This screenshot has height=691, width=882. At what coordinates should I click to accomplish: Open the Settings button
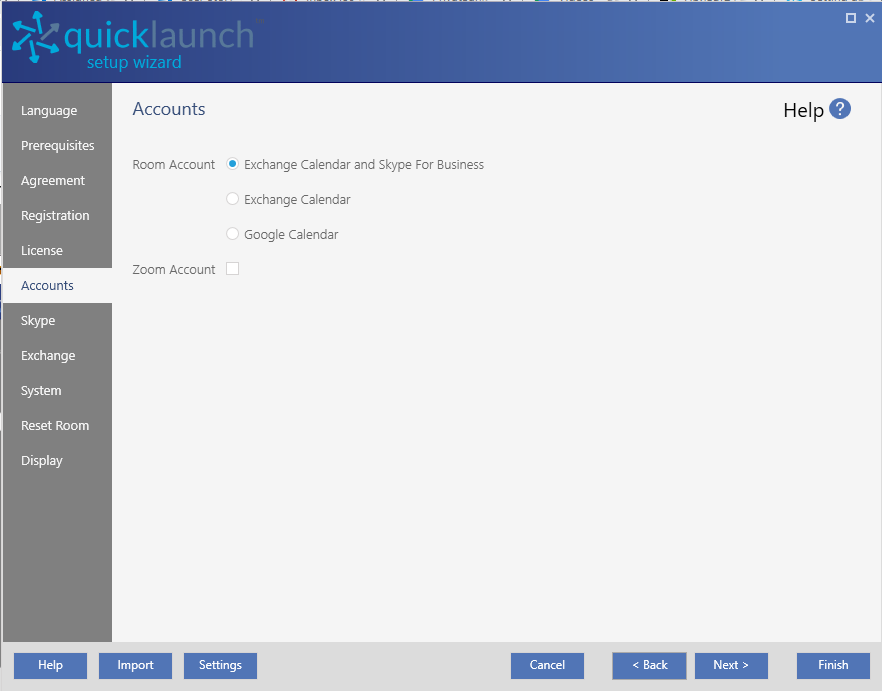[220, 665]
